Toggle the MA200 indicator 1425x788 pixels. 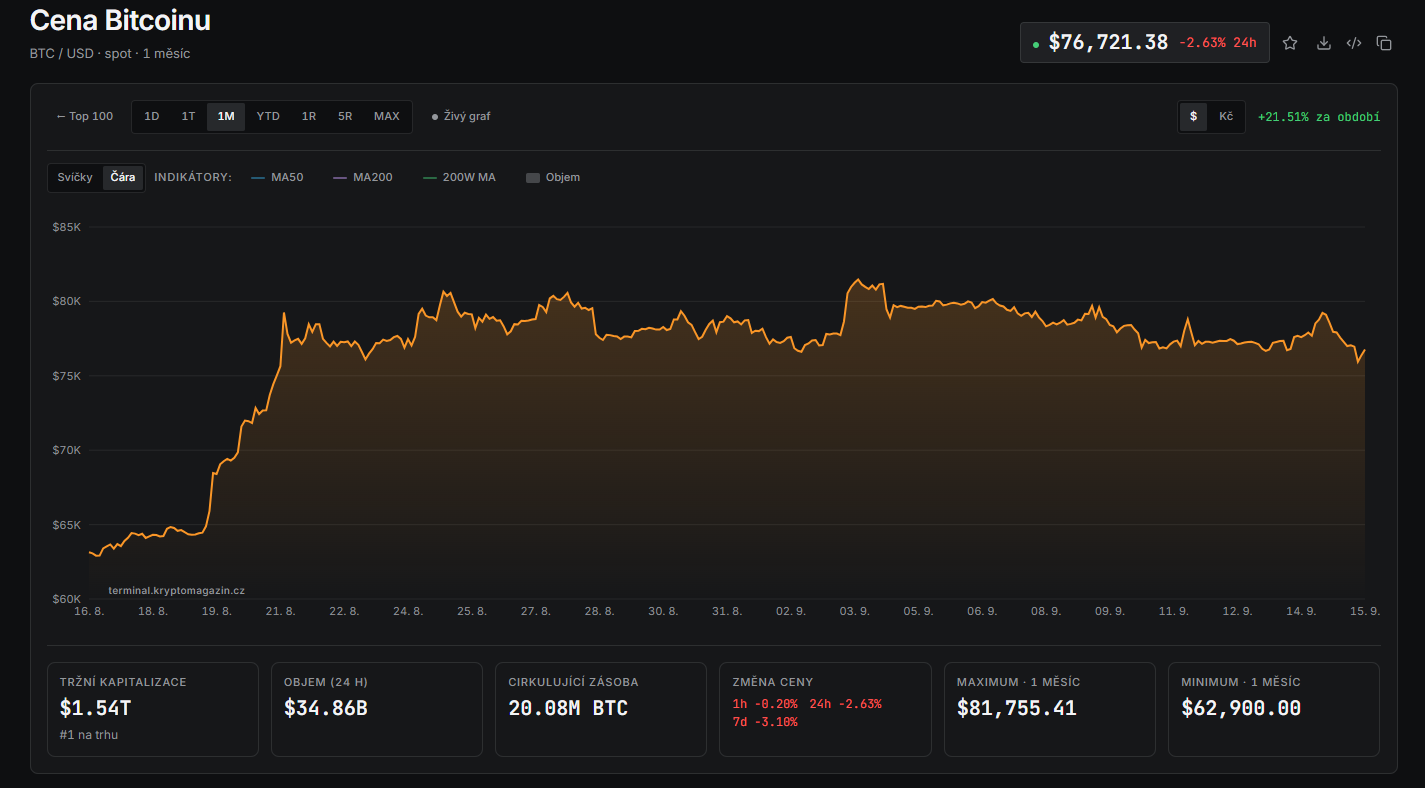click(x=363, y=177)
